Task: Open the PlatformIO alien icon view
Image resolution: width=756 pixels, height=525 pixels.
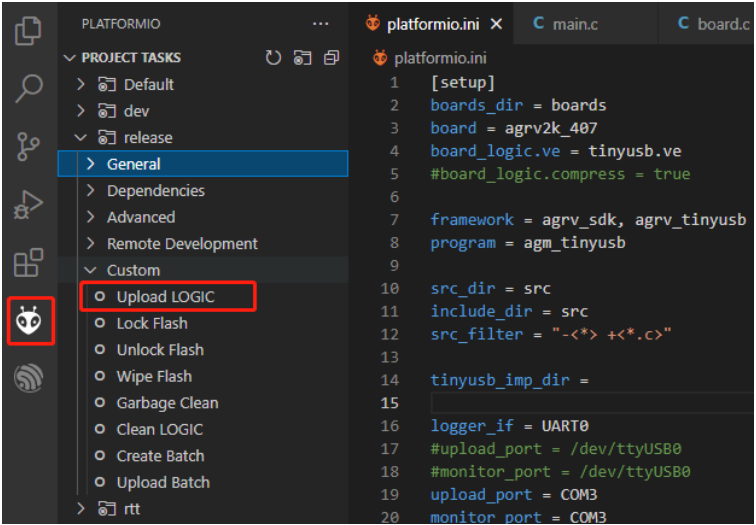Action: tap(29, 321)
